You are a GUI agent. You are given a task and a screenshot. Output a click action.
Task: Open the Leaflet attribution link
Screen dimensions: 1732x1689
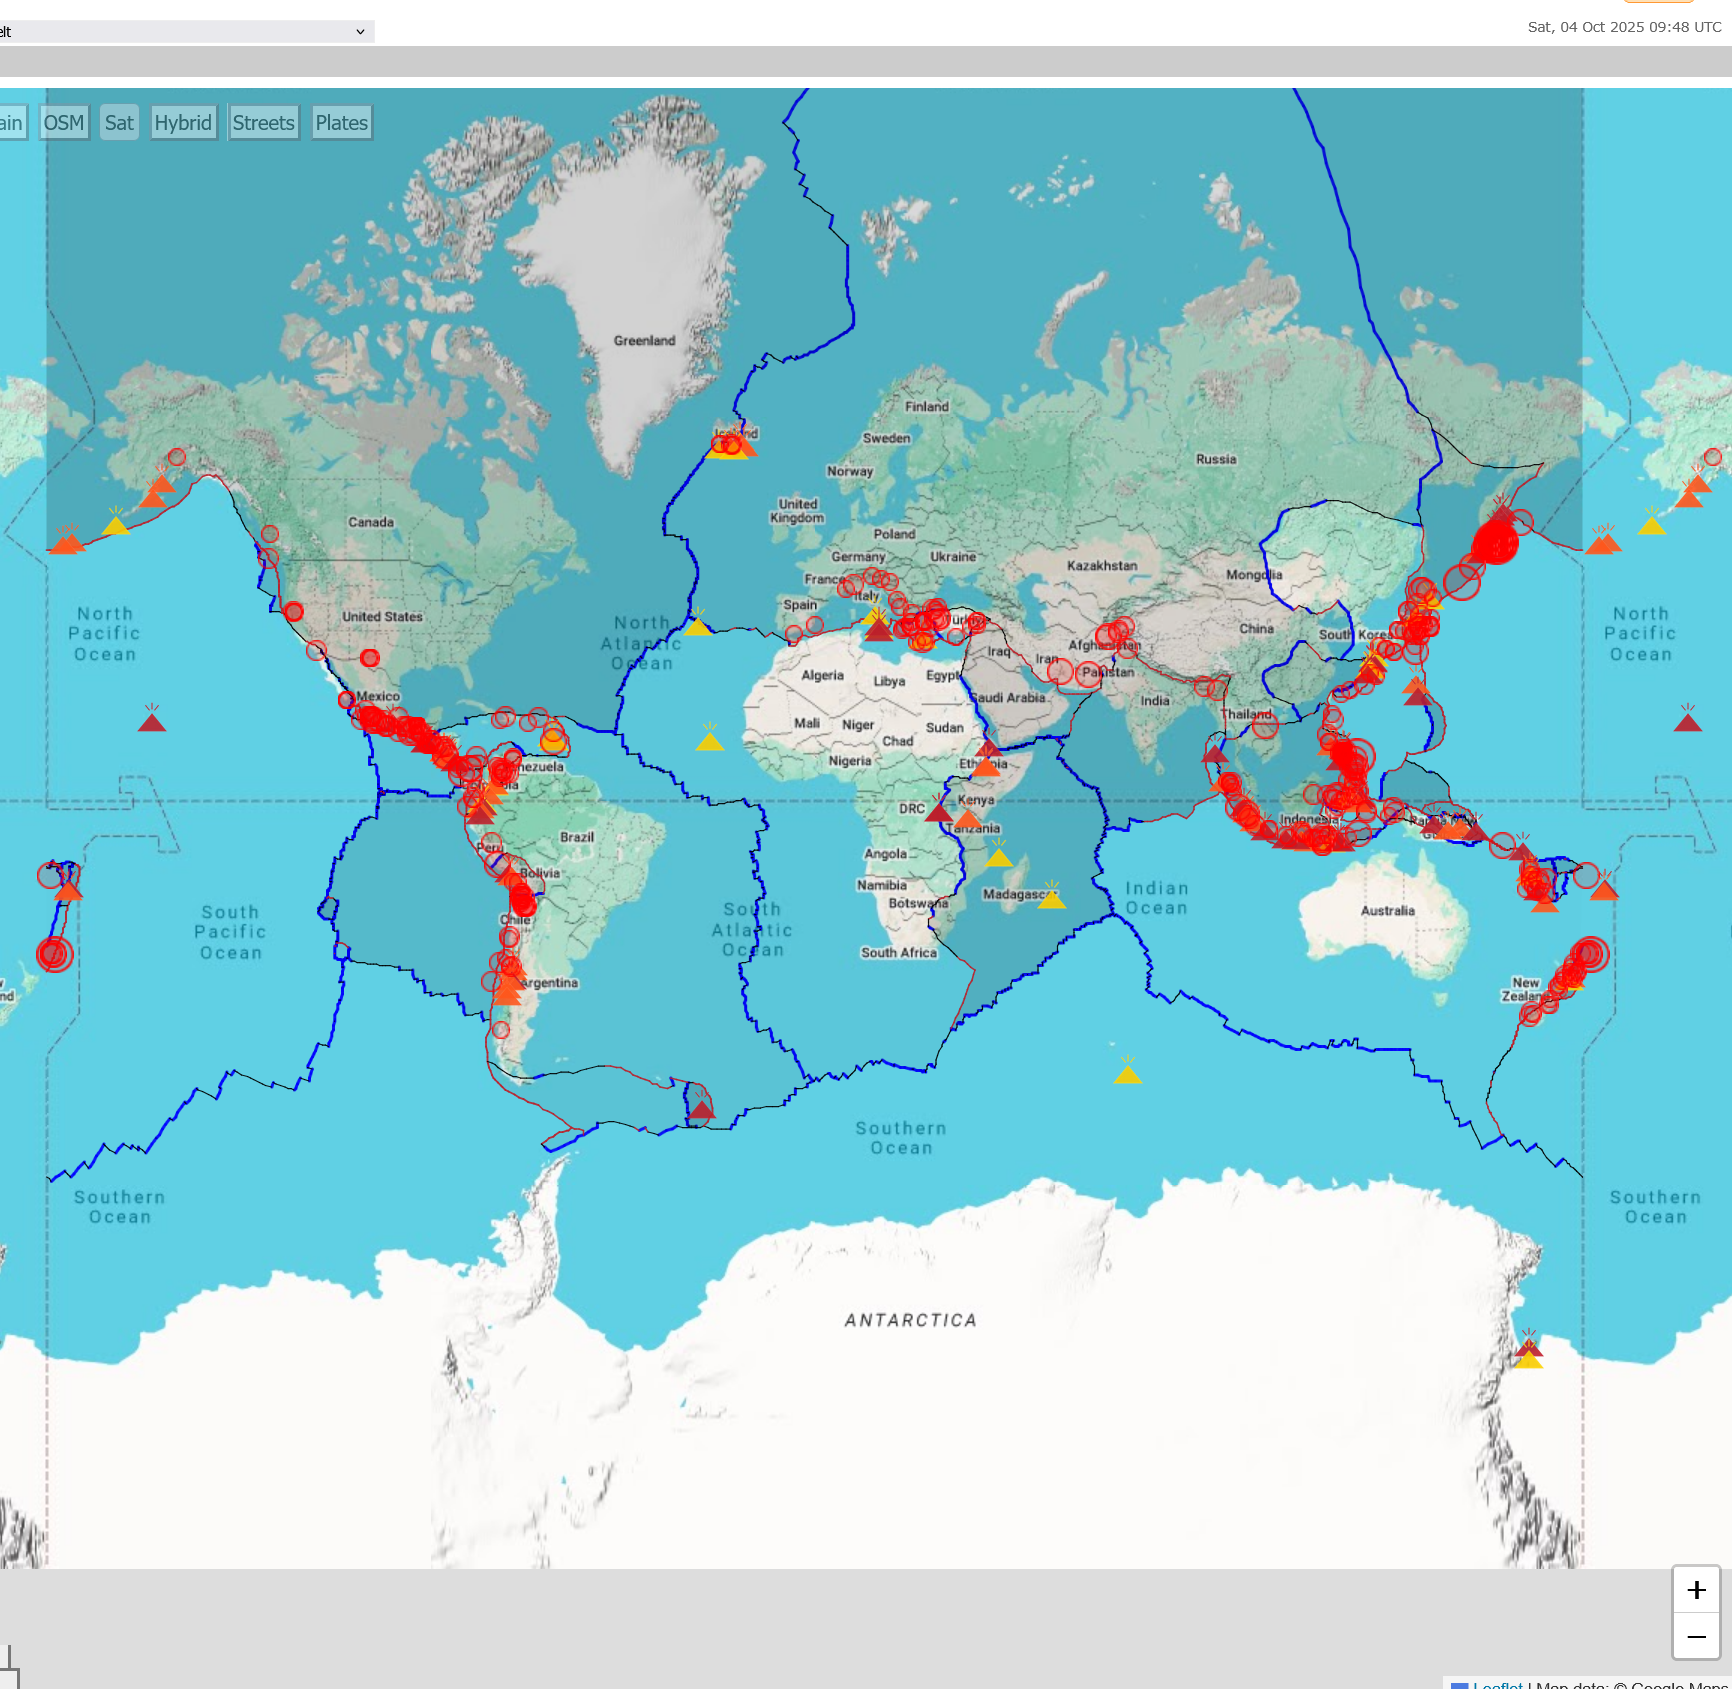point(1497,1683)
